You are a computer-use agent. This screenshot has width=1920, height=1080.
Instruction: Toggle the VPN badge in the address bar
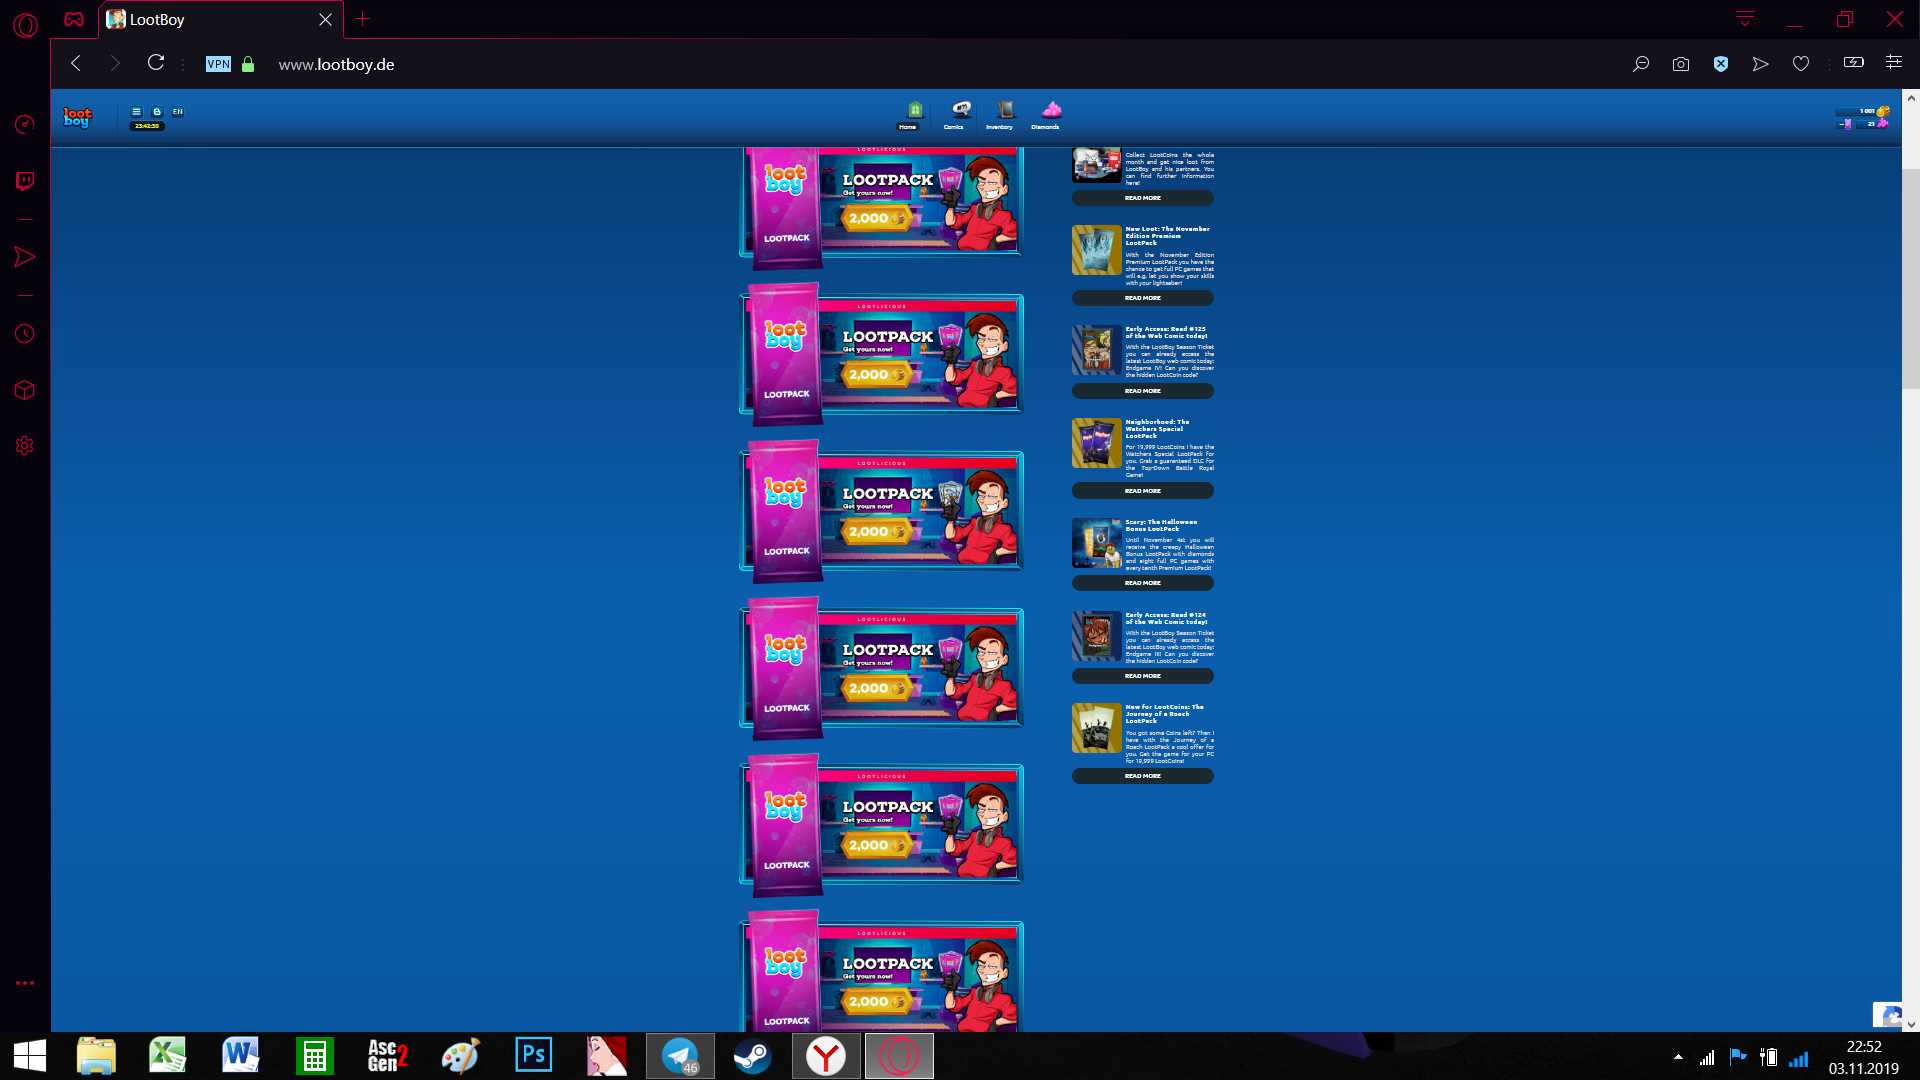(x=218, y=64)
